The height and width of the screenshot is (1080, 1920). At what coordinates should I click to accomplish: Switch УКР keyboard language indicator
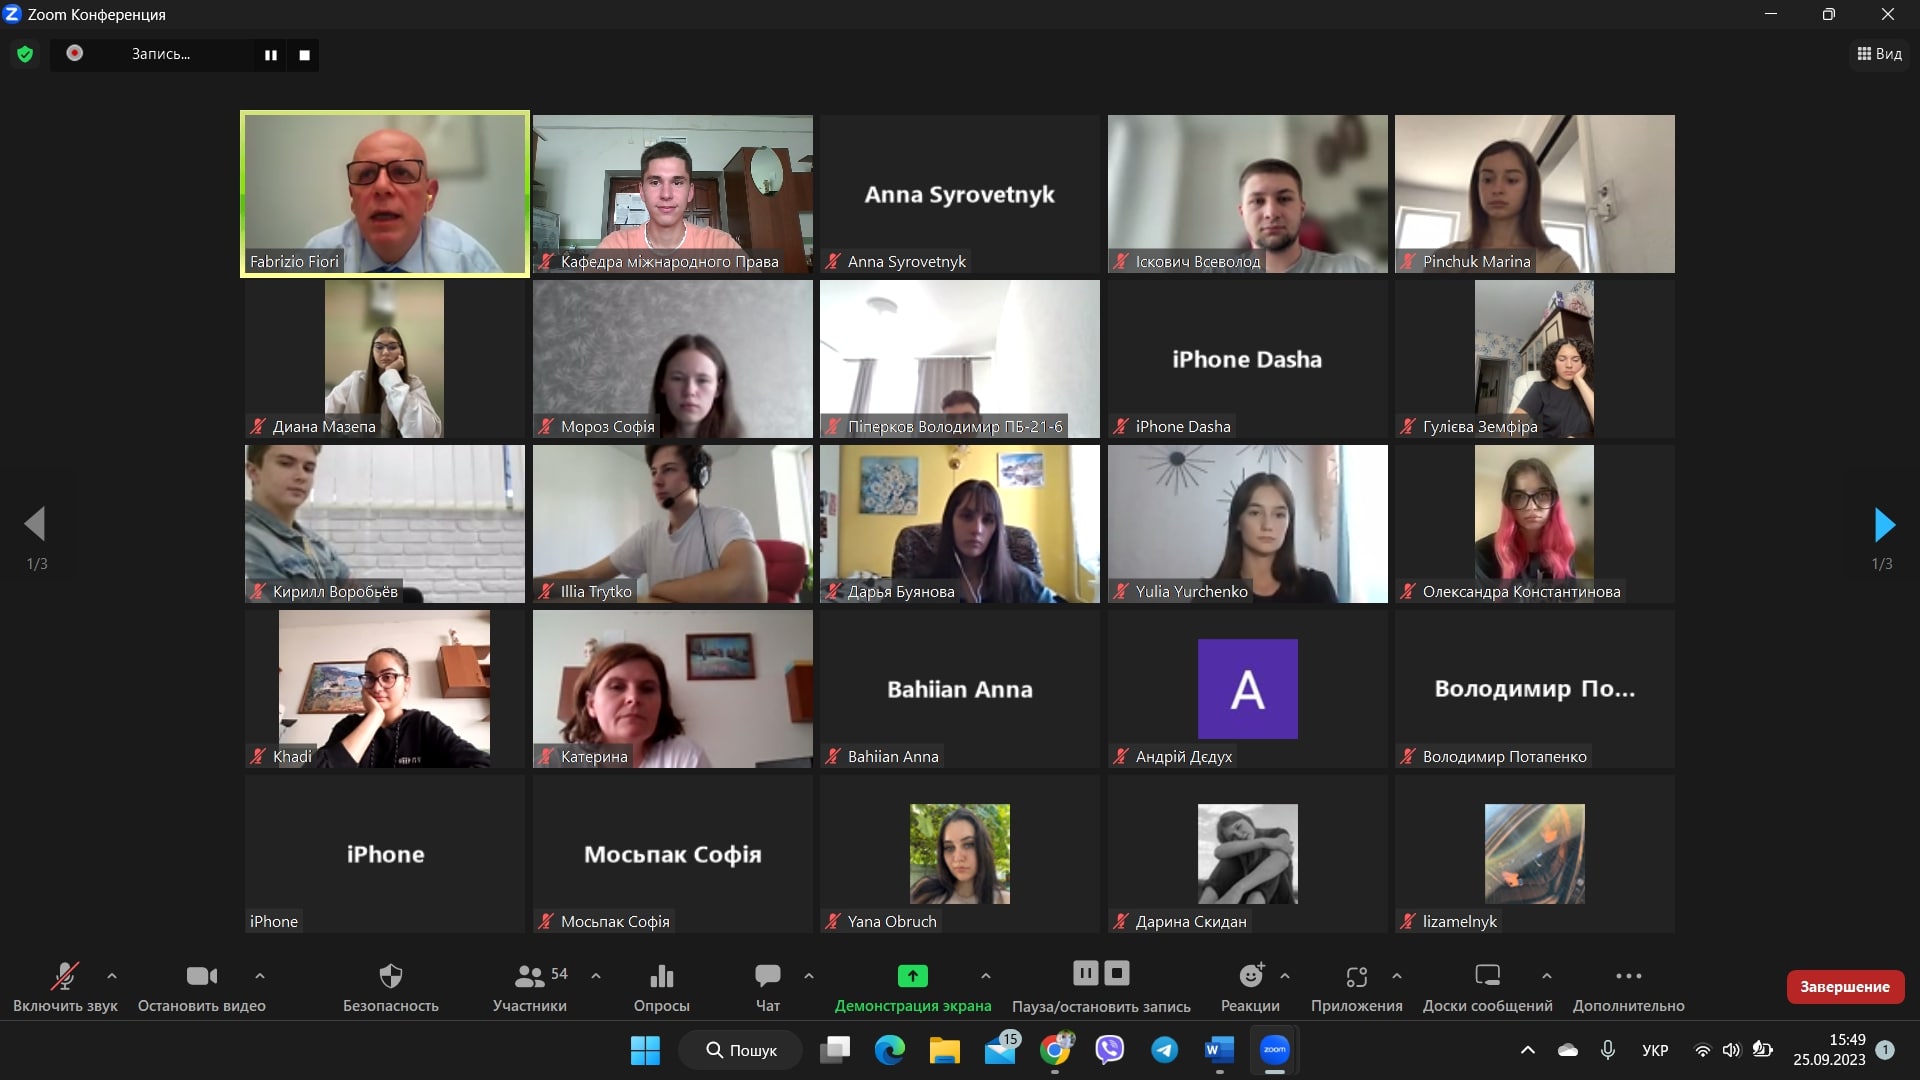point(1655,1050)
